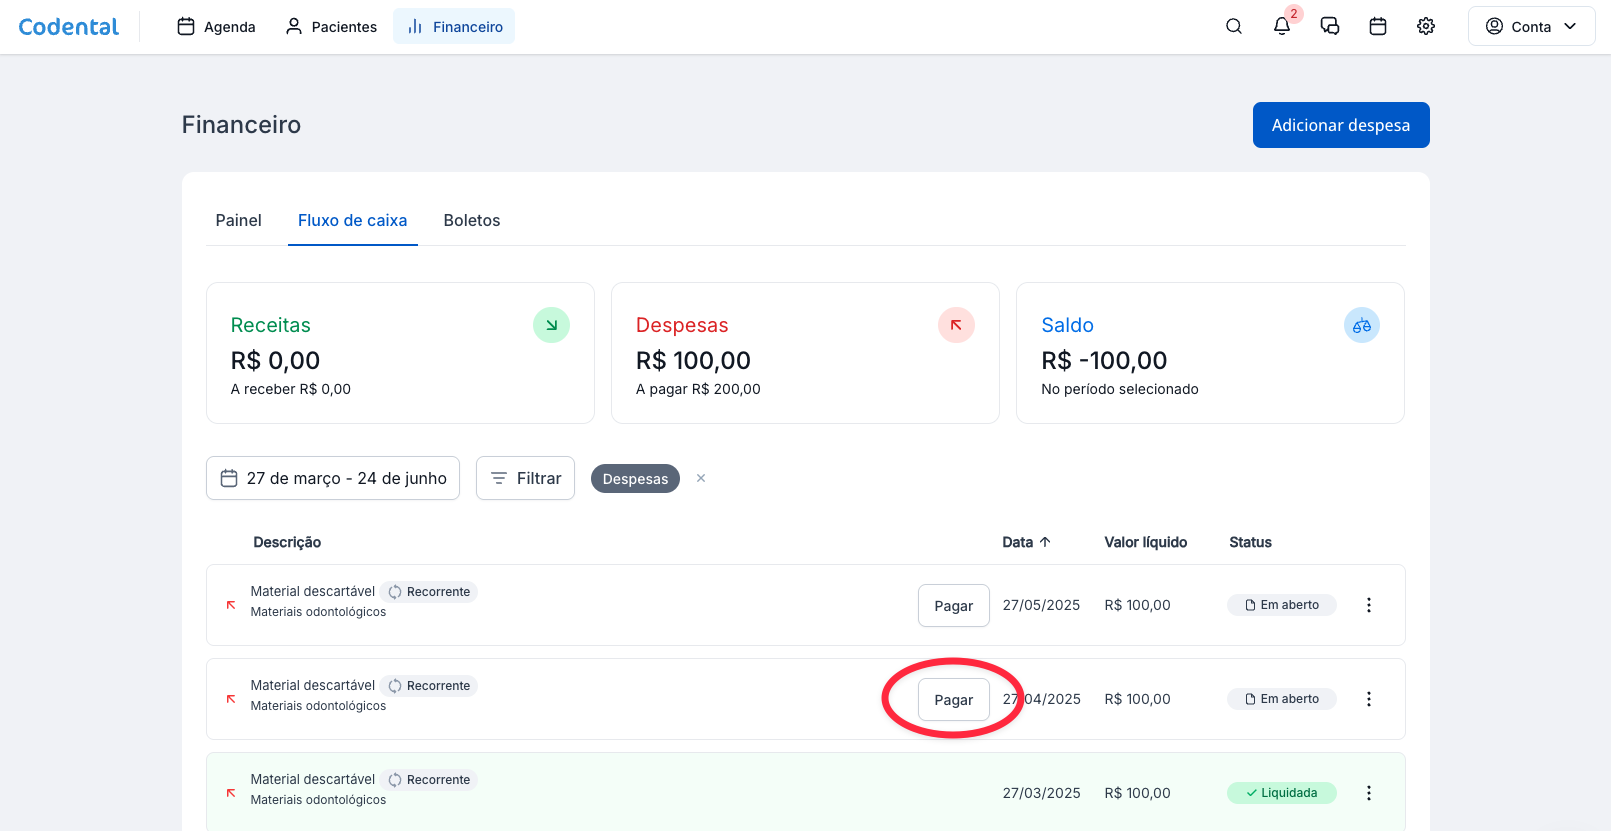The width and height of the screenshot is (1611, 831).
Task: Go to Agenda in navigation
Action: (x=216, y=27)
